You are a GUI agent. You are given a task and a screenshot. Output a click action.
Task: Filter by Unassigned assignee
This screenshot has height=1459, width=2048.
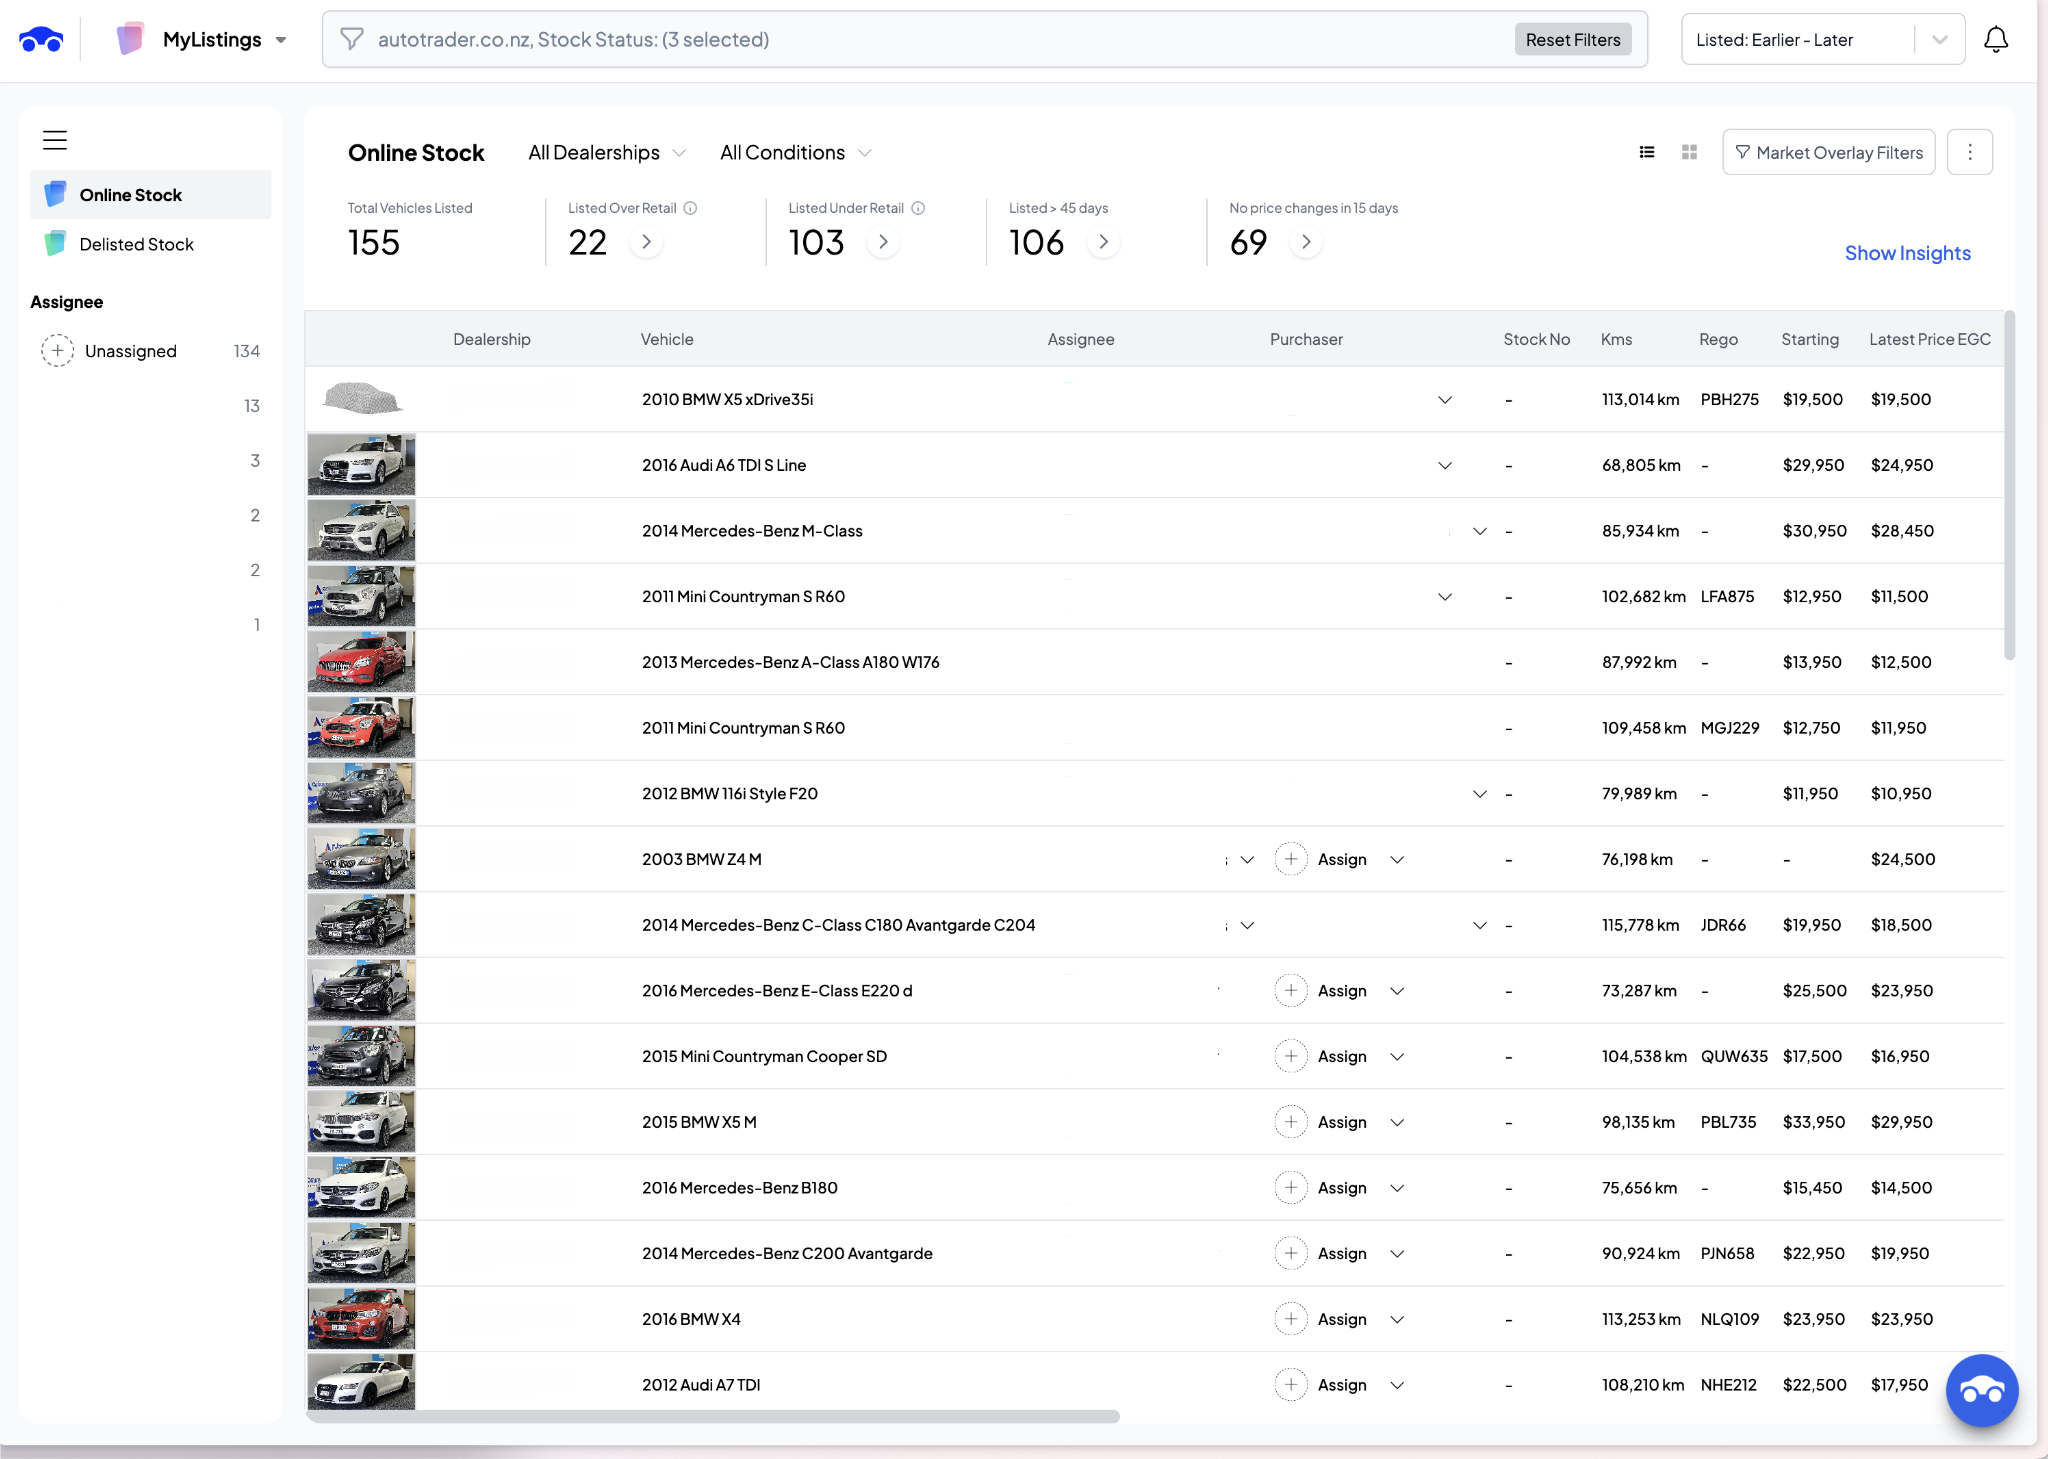150,351
